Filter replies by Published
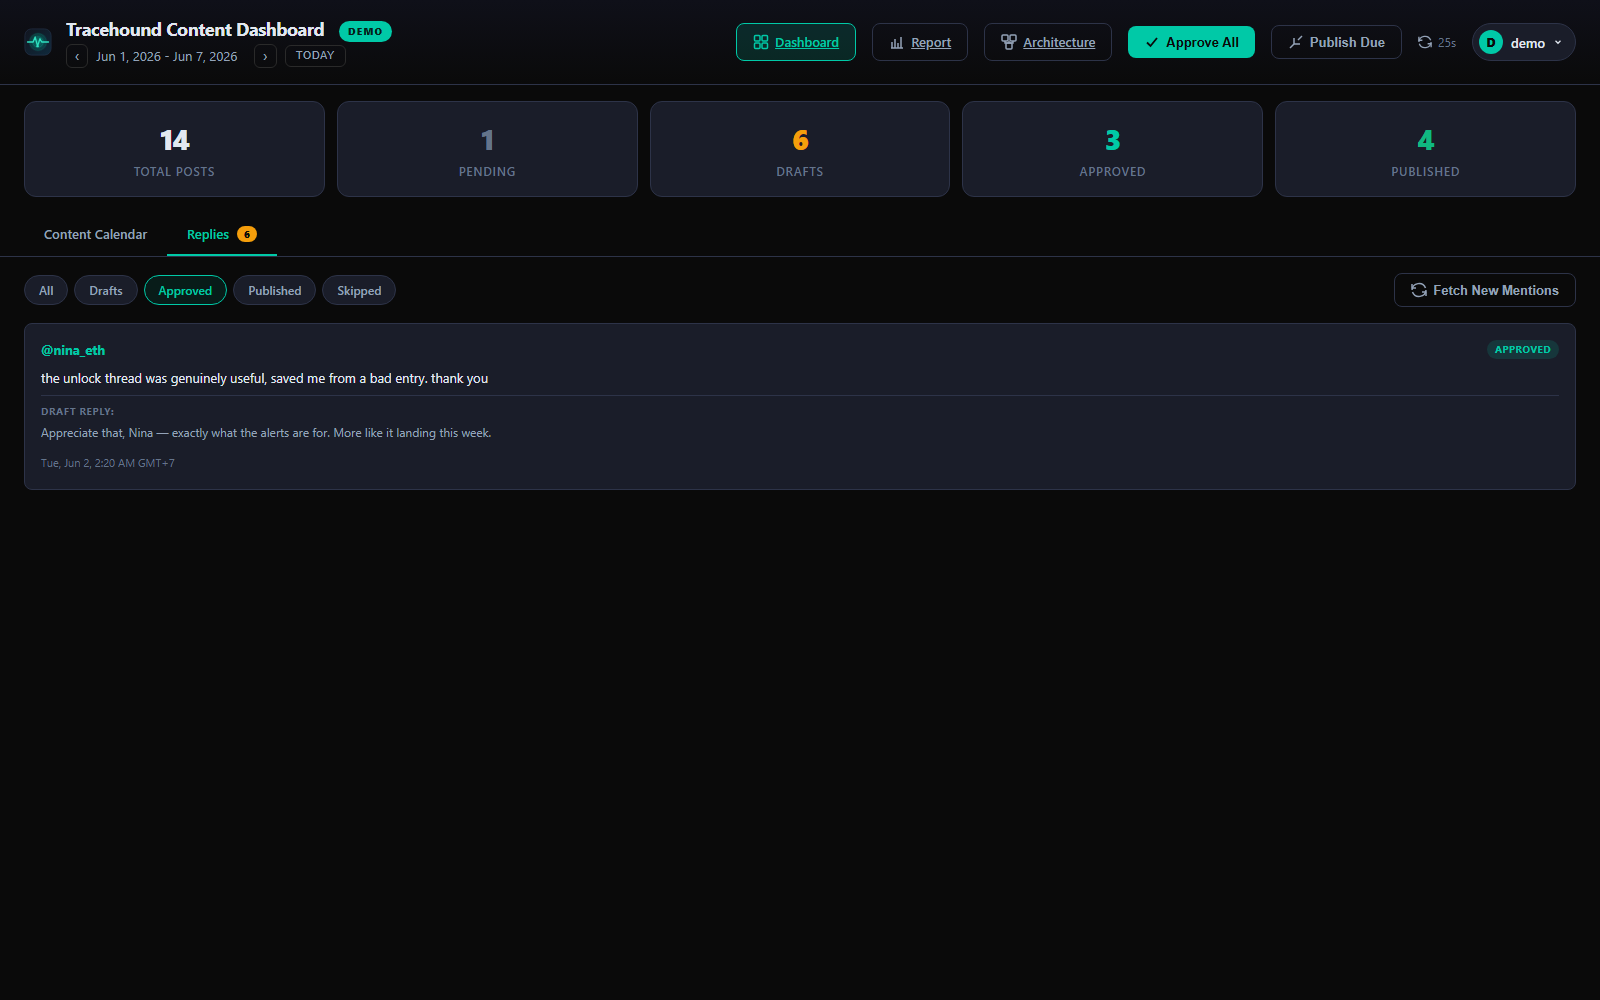The image size is (1600, 1000). tap(274, 290)
